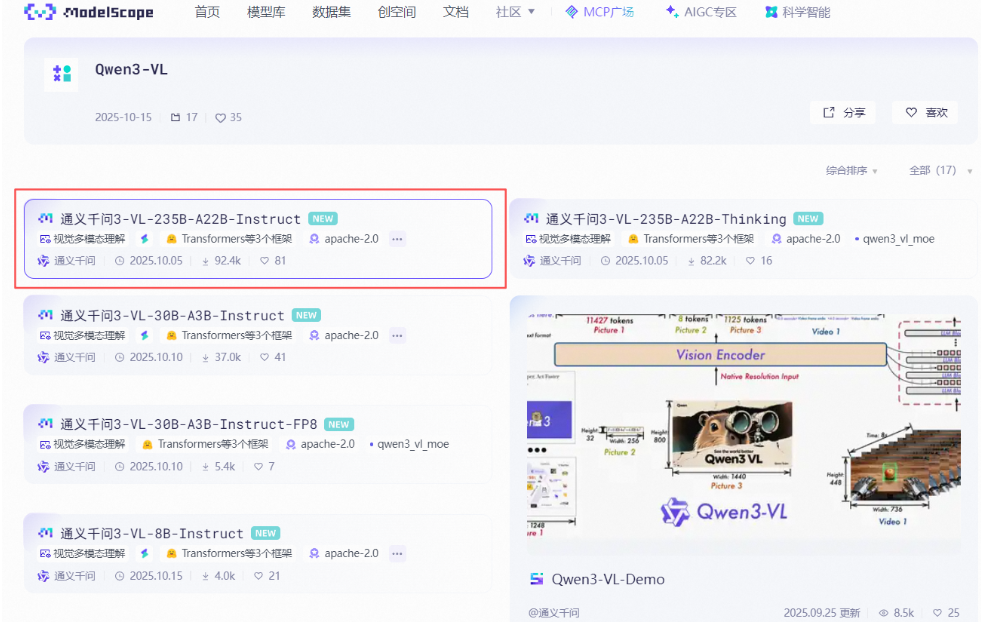This screenshot has width=981, height=625.
Task: Open 通义千问3-VL-8B-Instruct model
Action: pos(151,534)
